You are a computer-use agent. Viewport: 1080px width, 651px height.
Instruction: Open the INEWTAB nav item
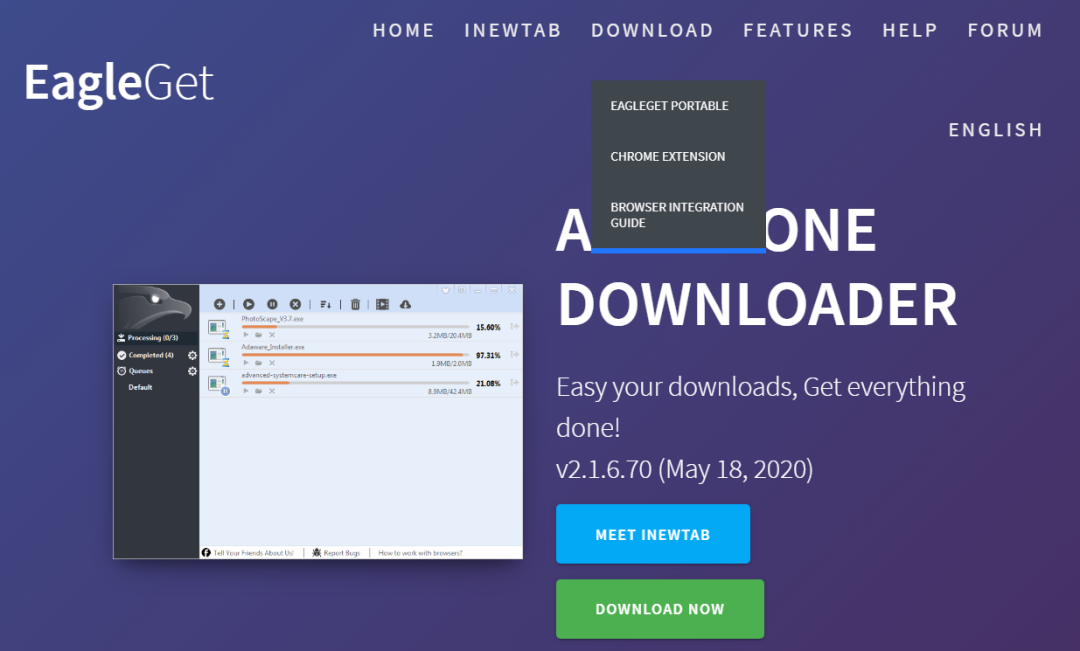(512, 30)
